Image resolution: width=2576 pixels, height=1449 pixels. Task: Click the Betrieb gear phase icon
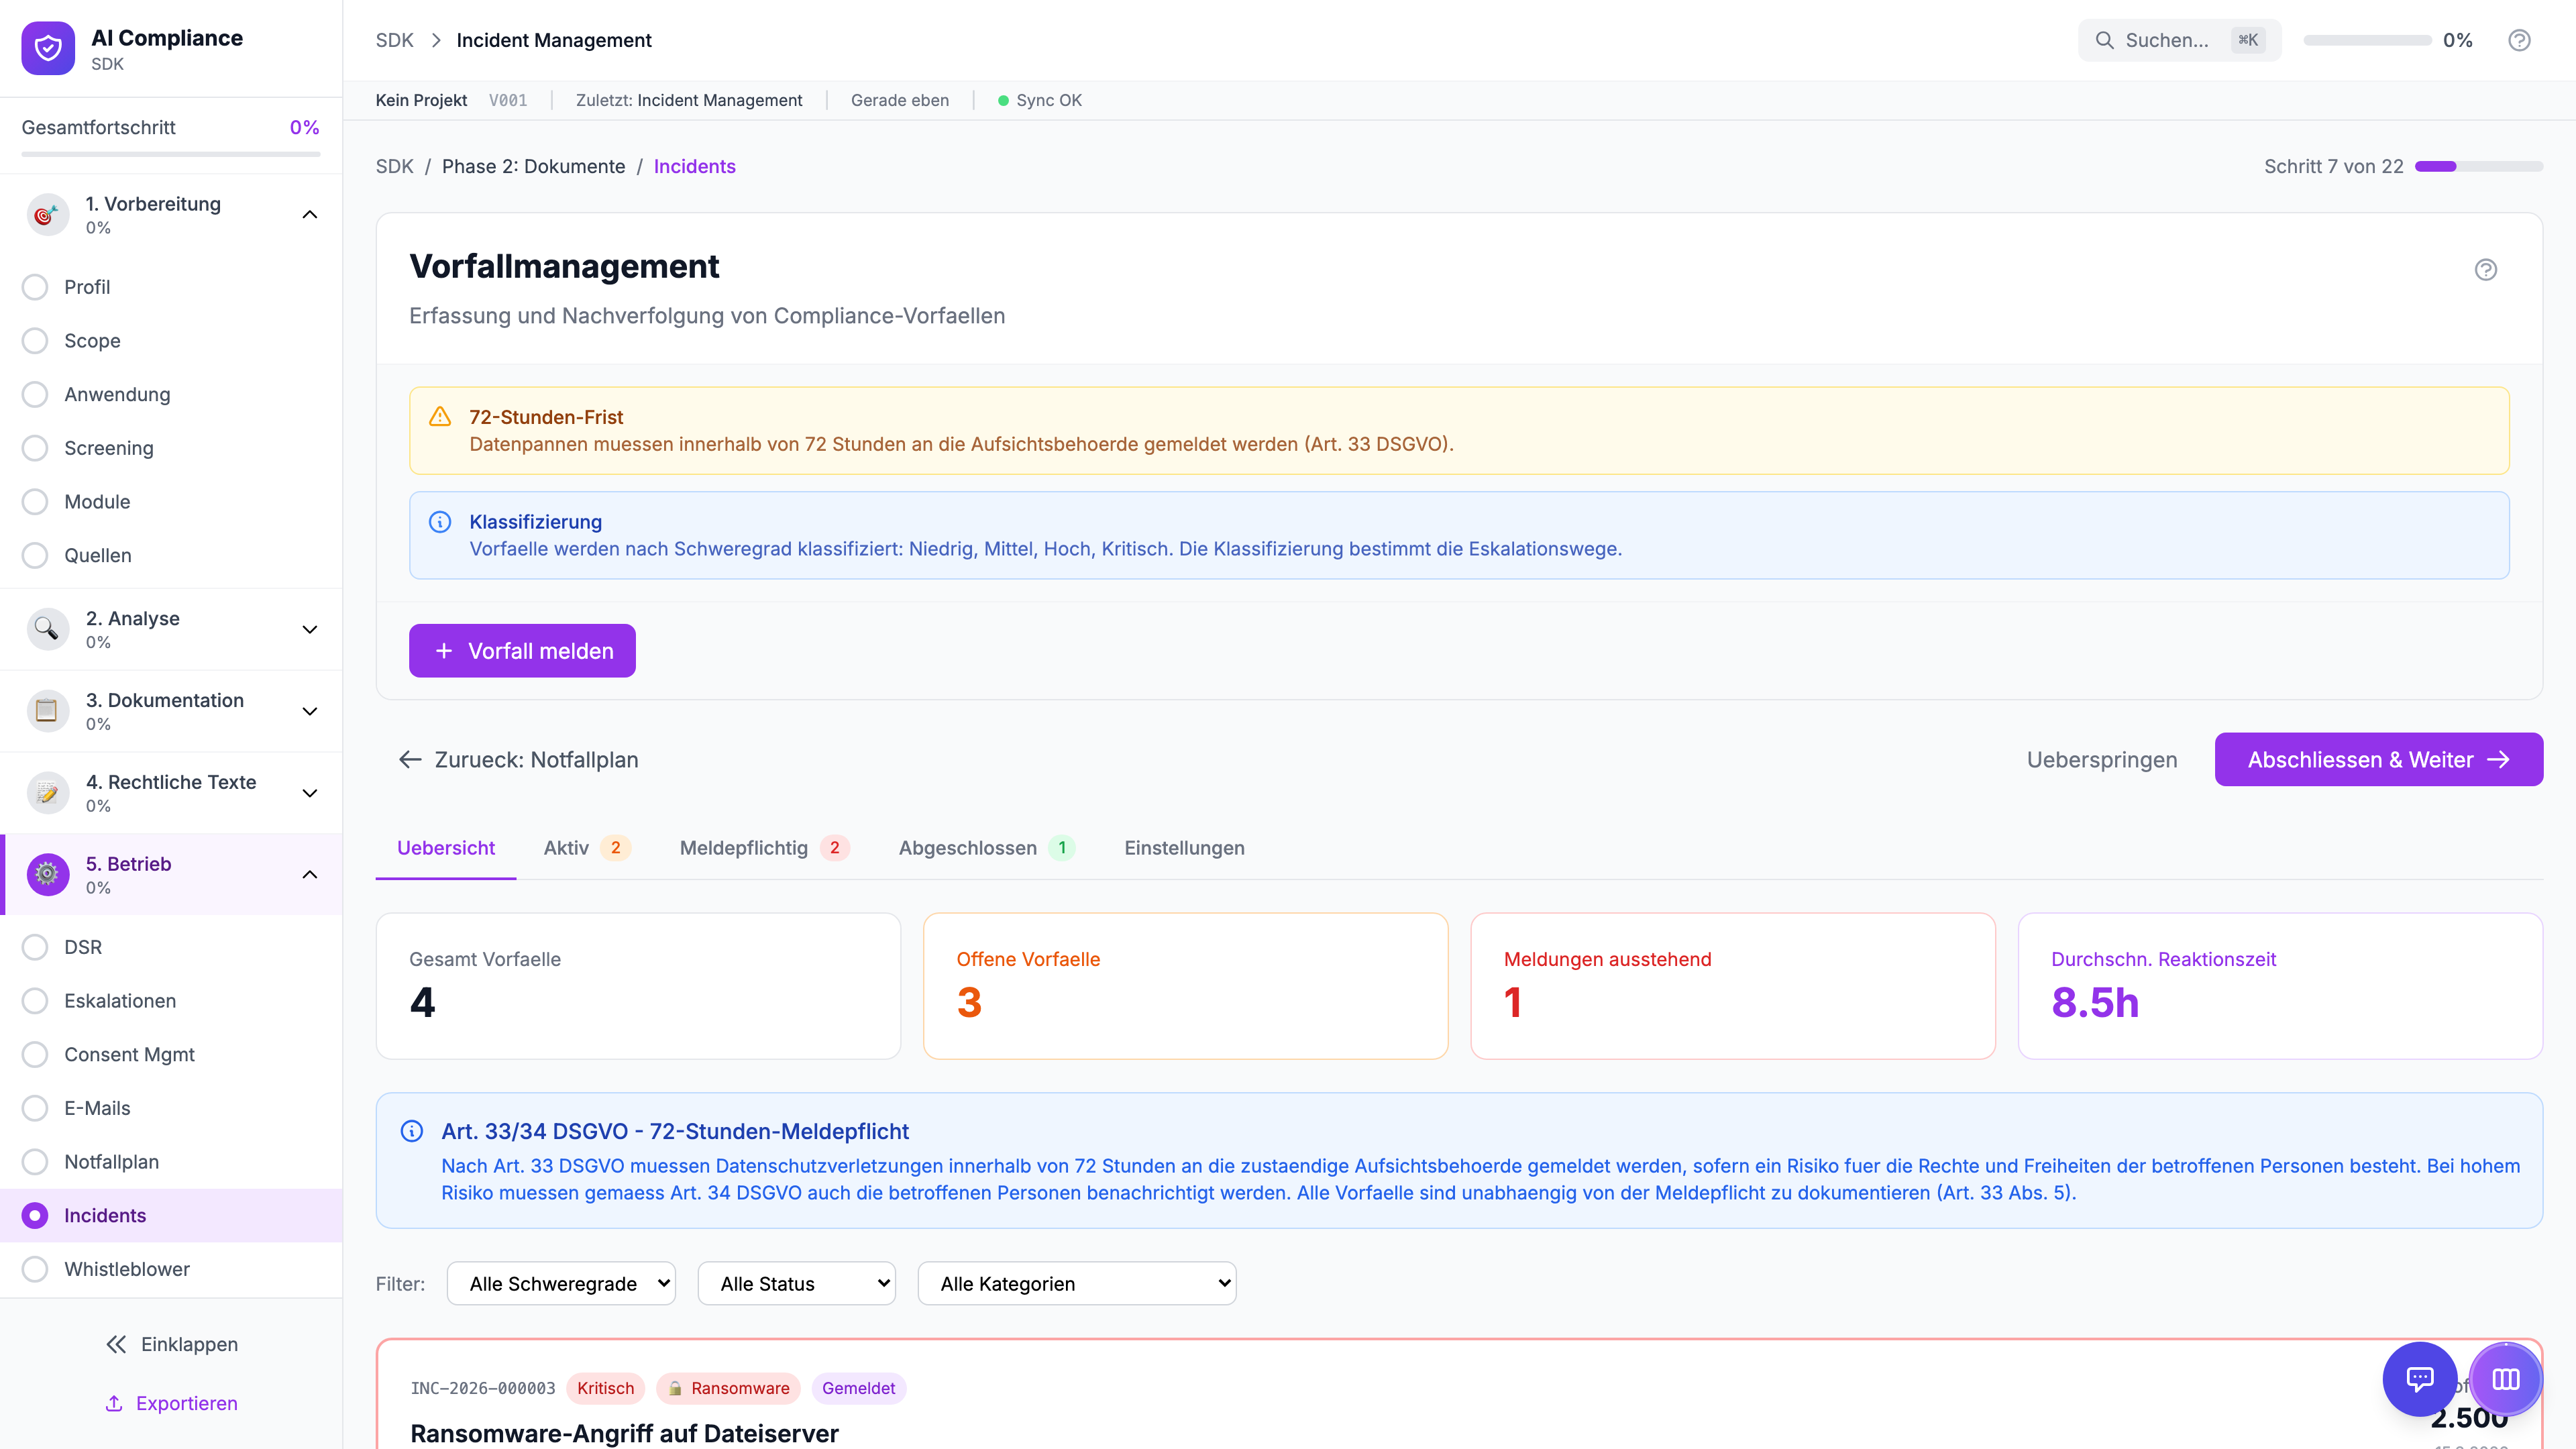[x=47, y=874]
